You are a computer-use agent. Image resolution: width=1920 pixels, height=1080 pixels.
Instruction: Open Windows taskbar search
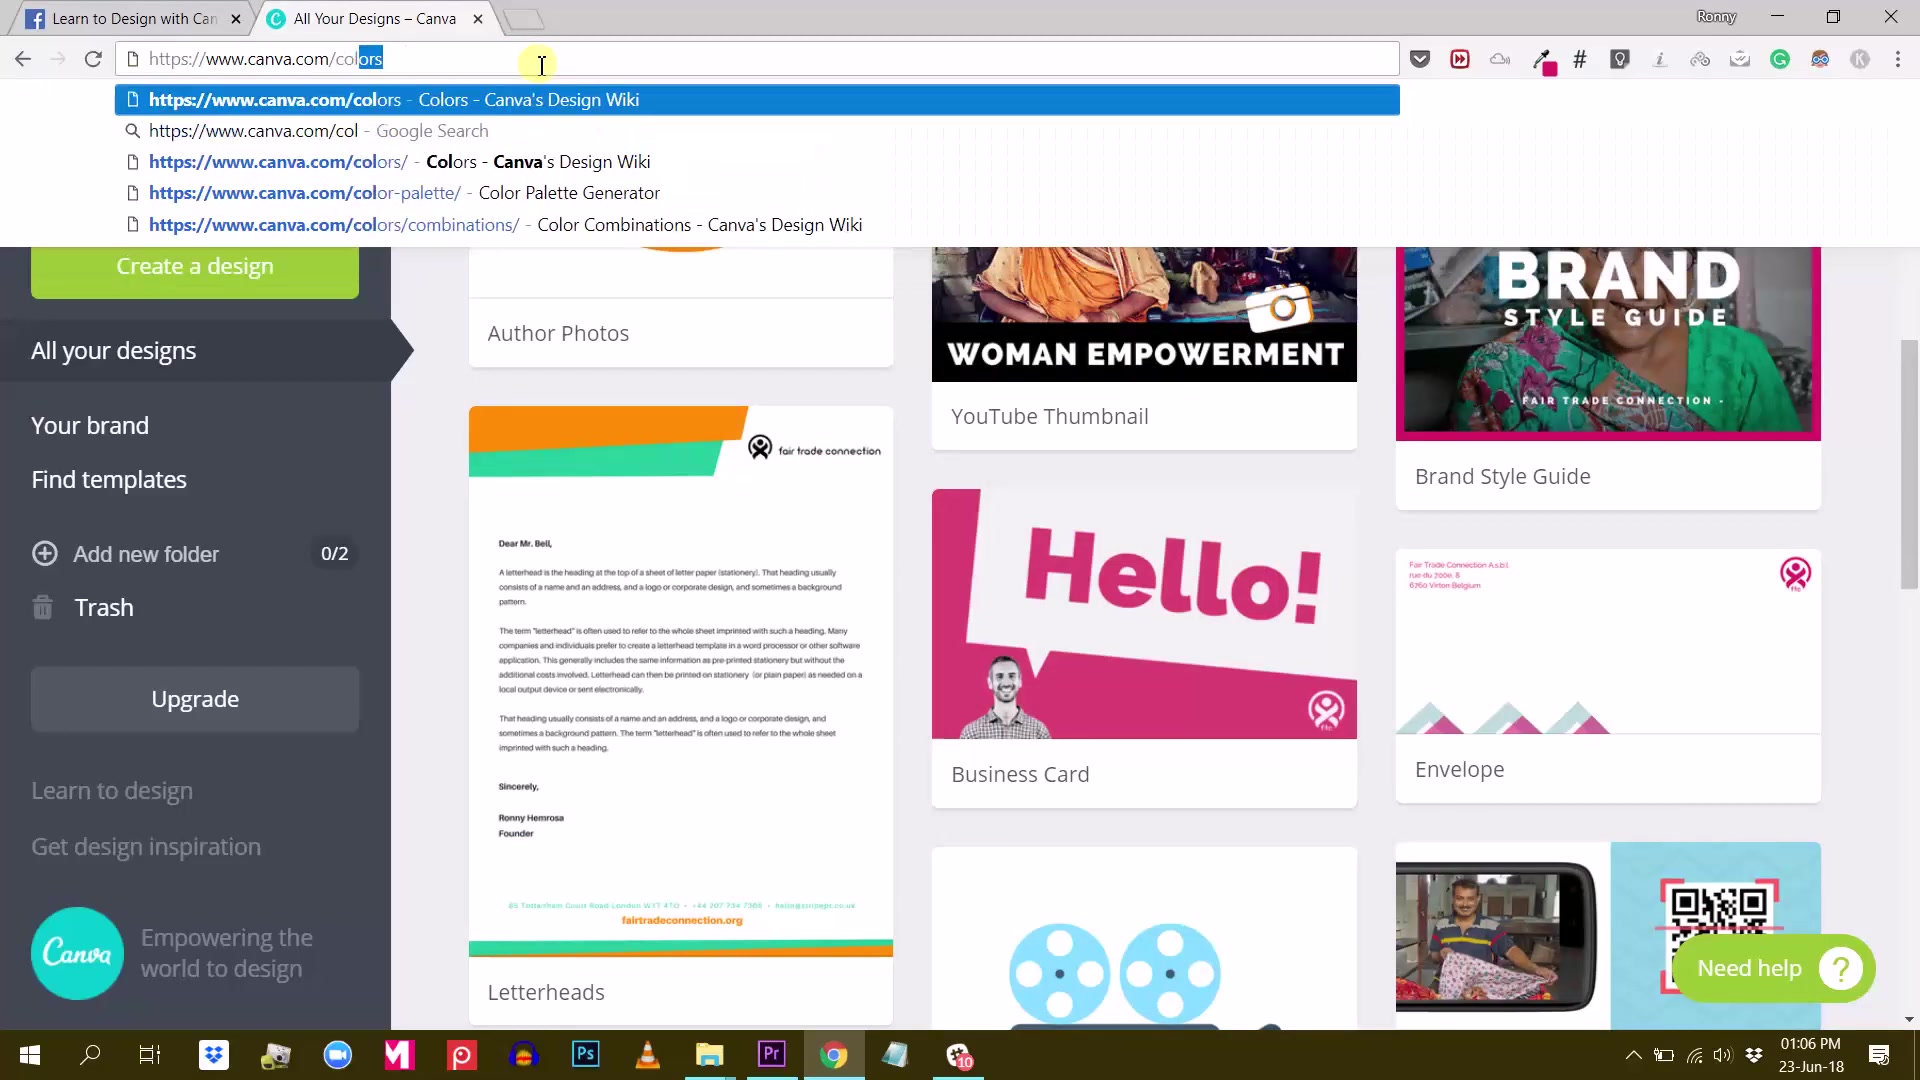pyautogui.click(x=90, y=1055)
